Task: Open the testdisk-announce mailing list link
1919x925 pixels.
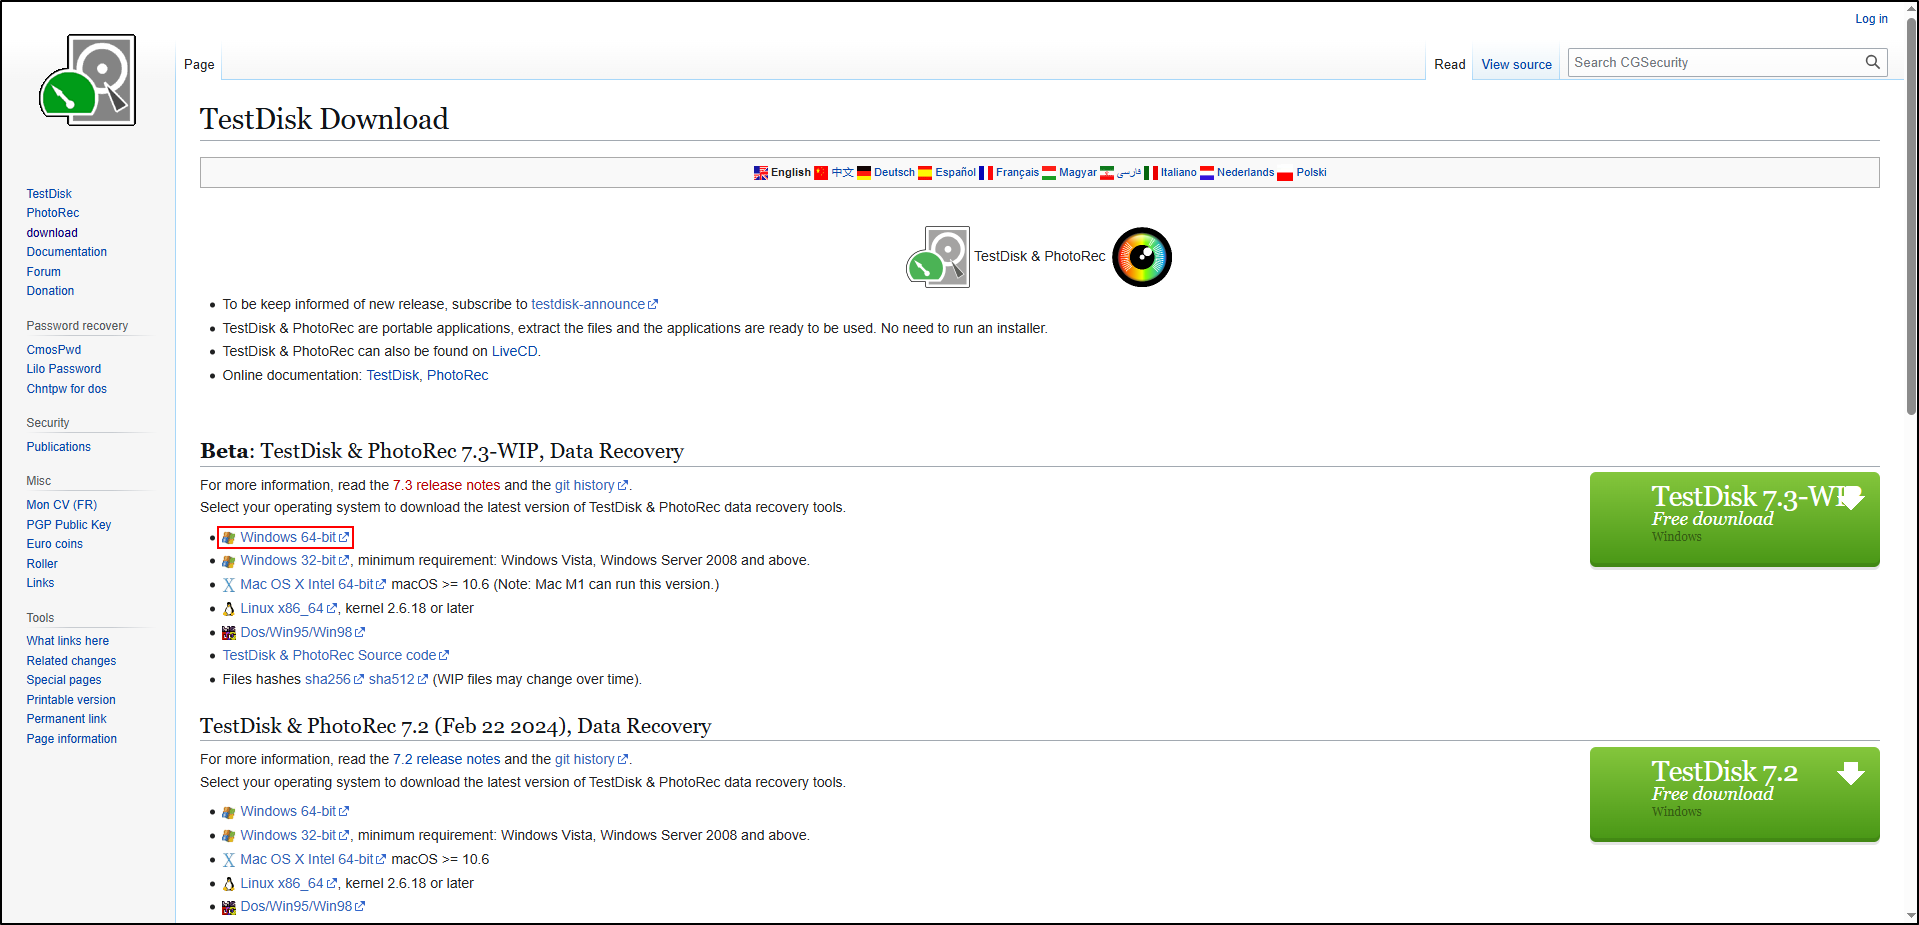Action: [594, 304]
